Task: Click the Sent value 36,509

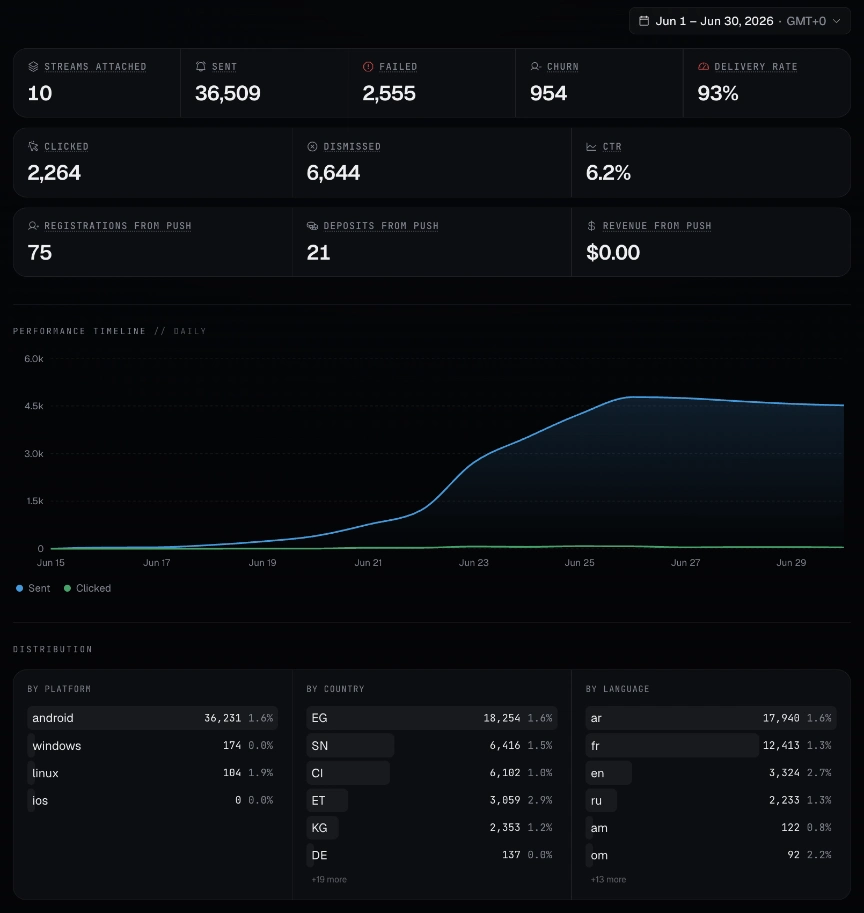Action: [x=228, y=93]
